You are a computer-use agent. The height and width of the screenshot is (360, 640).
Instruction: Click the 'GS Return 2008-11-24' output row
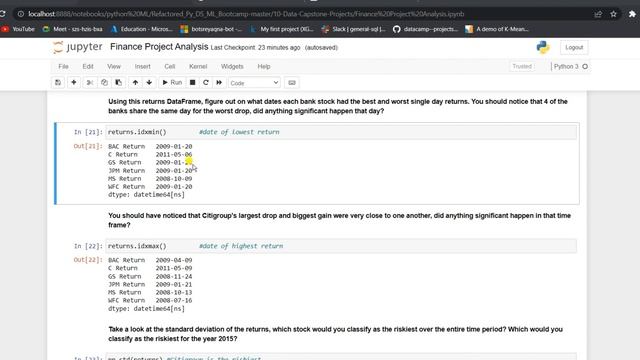pos(150,276)
